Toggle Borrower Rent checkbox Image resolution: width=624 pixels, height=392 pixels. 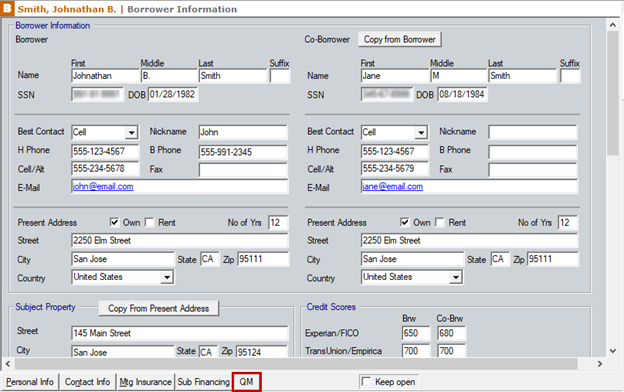pos(150,222)
